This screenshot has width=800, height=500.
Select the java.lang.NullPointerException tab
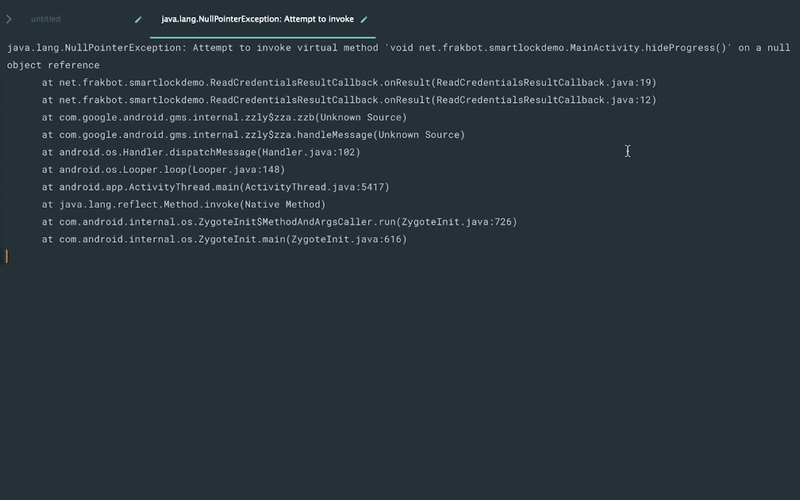[257, 19]
